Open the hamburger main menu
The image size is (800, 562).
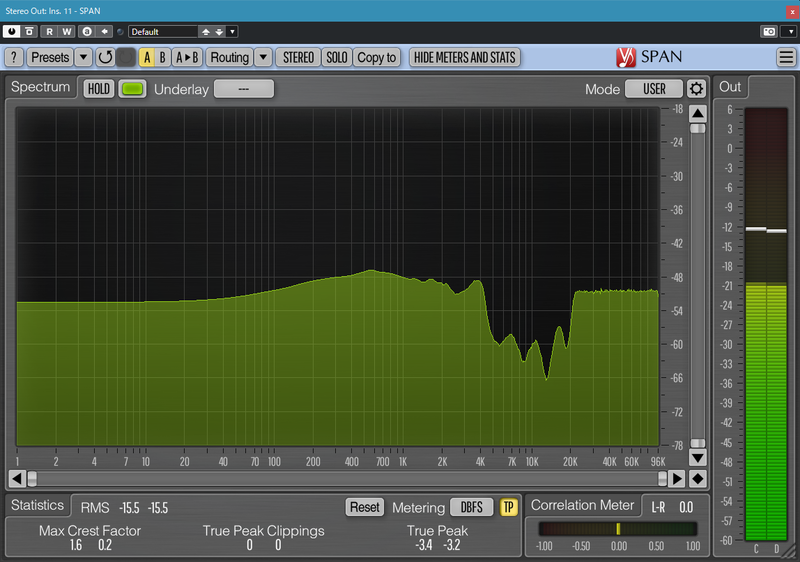[786, 57]
